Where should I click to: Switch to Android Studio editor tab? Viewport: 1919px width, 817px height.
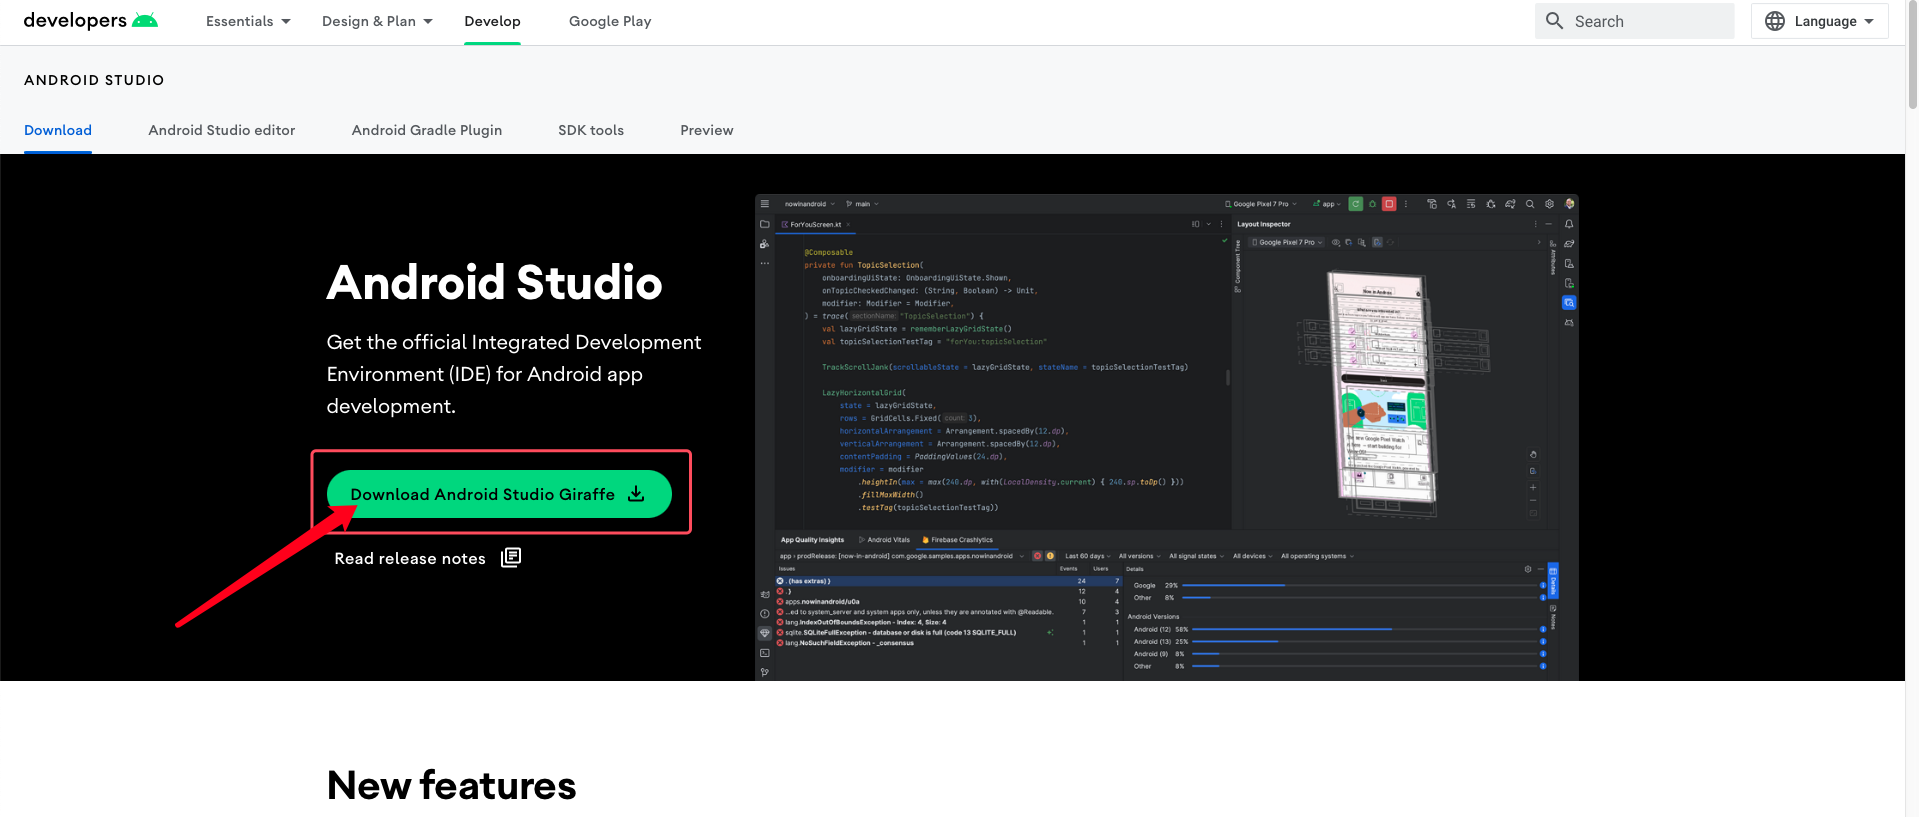[222, 130]
